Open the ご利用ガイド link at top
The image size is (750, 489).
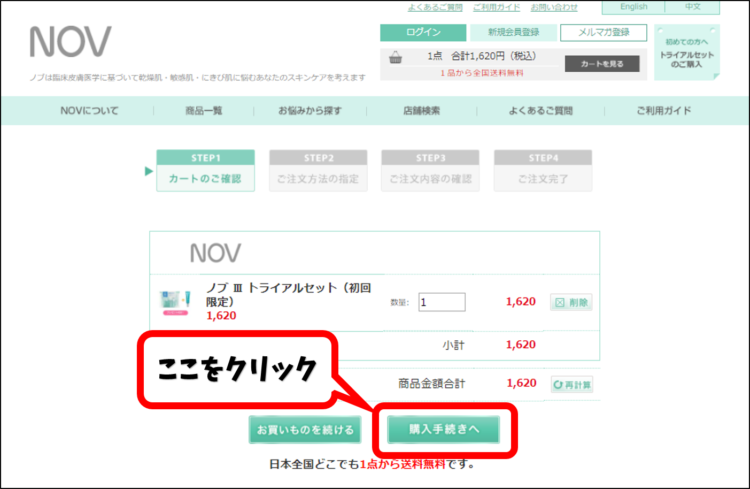tap(496, 7)
